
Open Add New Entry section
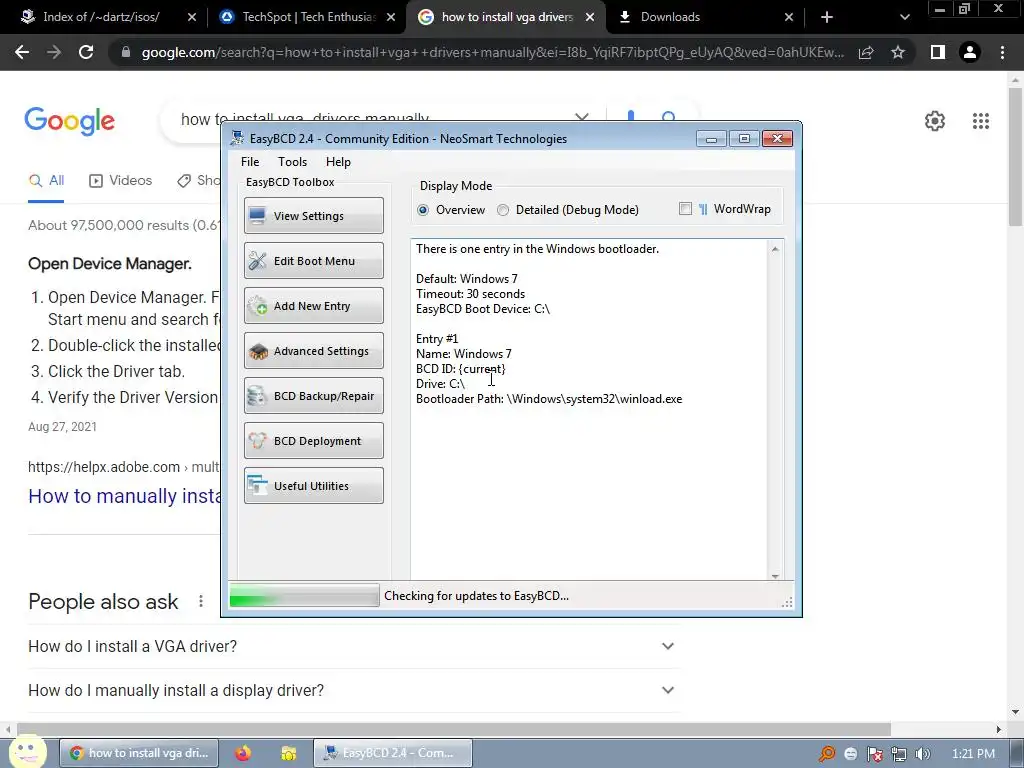[x=313, y=306]
